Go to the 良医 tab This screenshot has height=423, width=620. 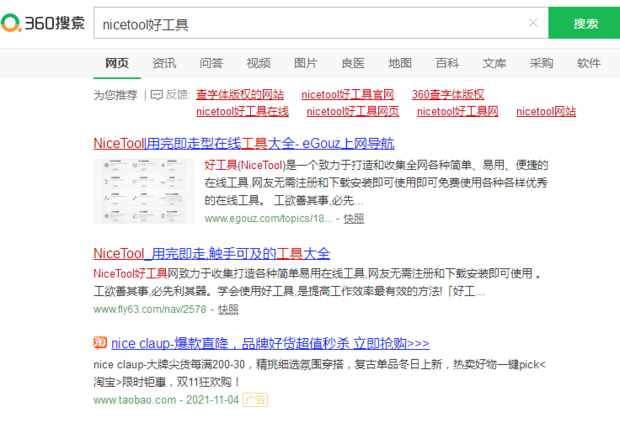point(353,63)
